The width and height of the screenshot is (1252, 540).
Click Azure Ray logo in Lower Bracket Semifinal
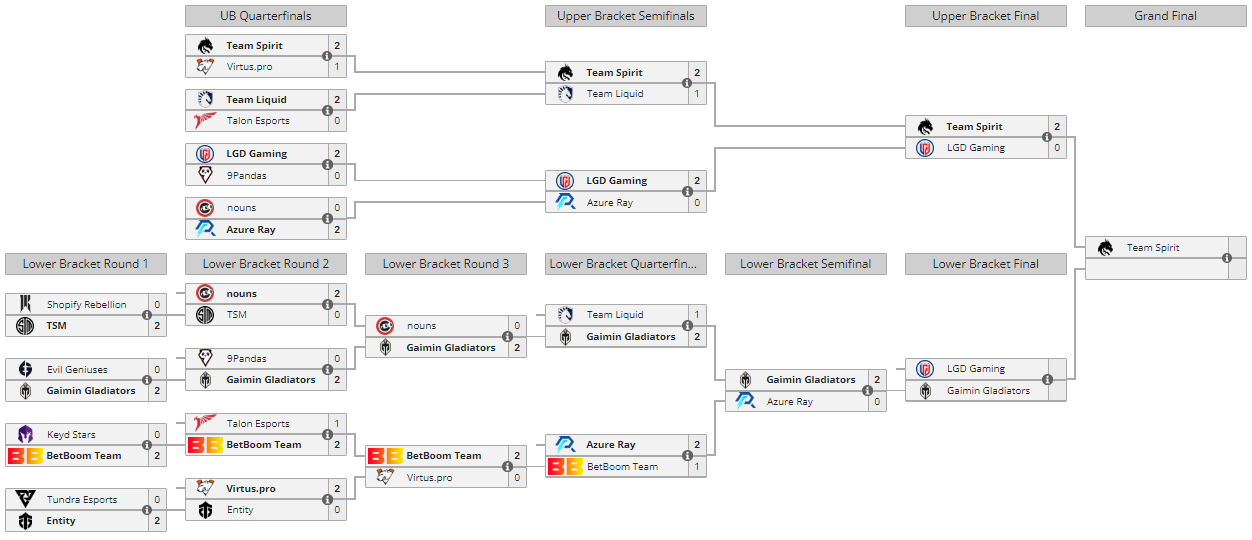click(x=745, y=401)
